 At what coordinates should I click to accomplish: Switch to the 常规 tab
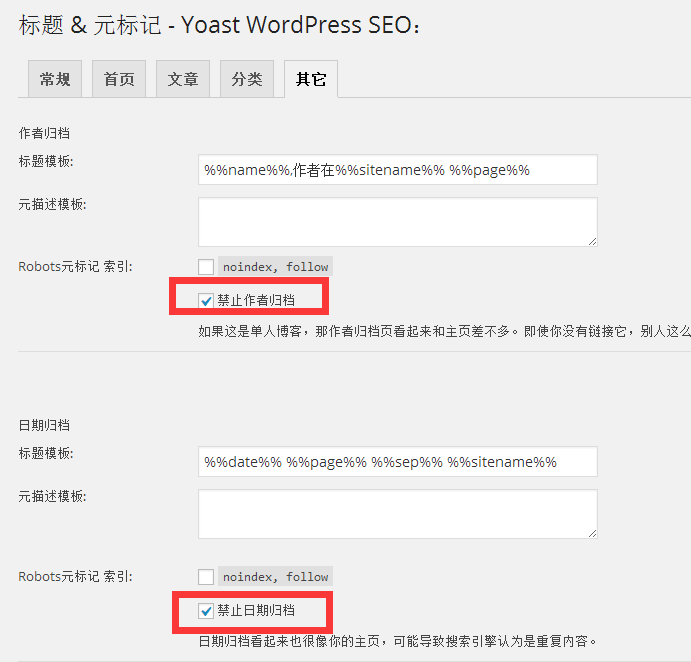pyautogui.click(x=55, y=80)
